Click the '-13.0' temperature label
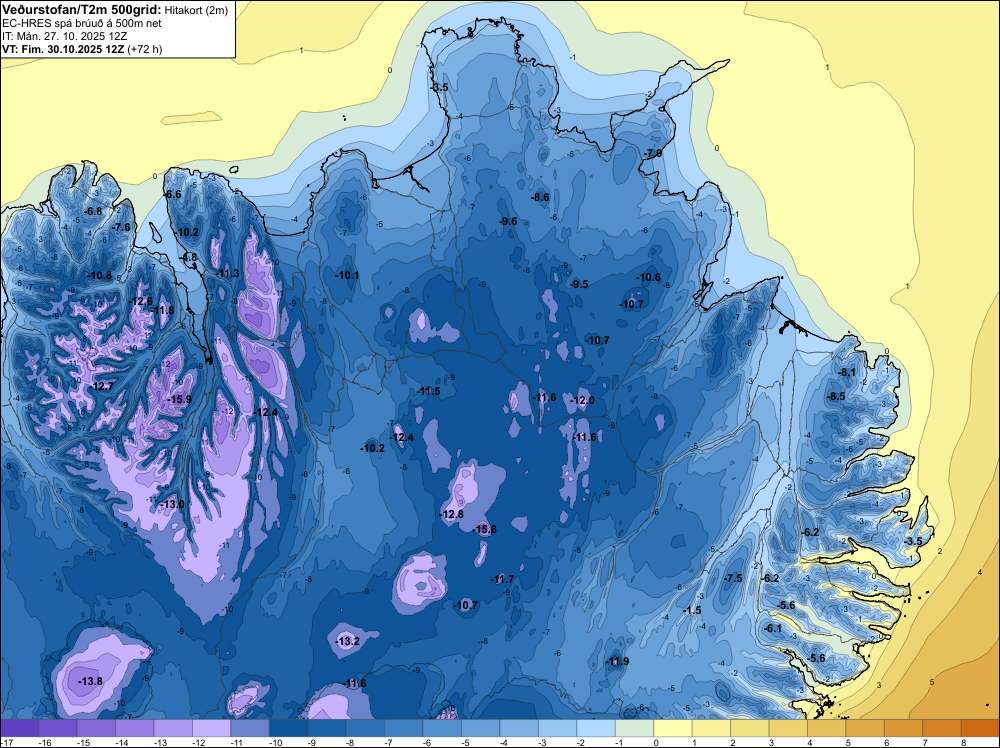1000x748 pixels. (172, 504)
